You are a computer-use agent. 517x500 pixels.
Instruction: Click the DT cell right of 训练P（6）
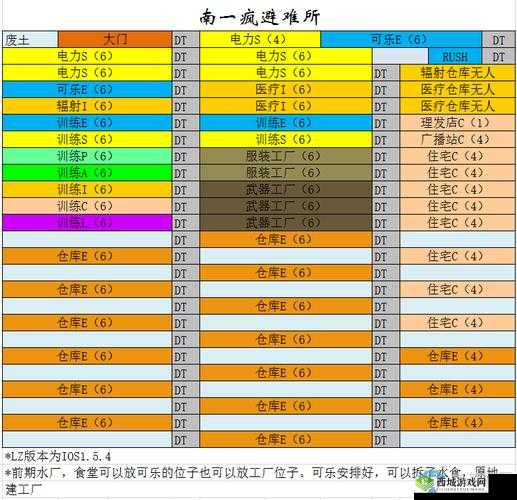coord(186,156)
